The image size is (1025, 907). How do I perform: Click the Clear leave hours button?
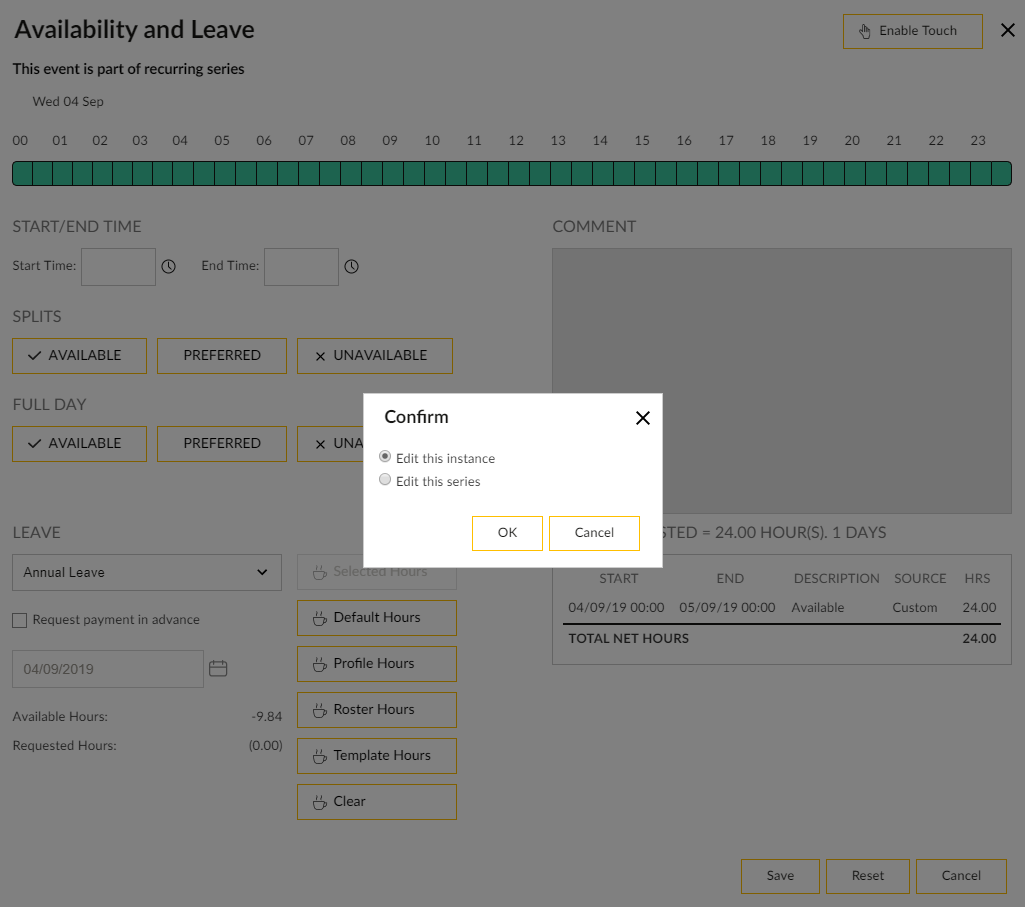tap(377, 802)
